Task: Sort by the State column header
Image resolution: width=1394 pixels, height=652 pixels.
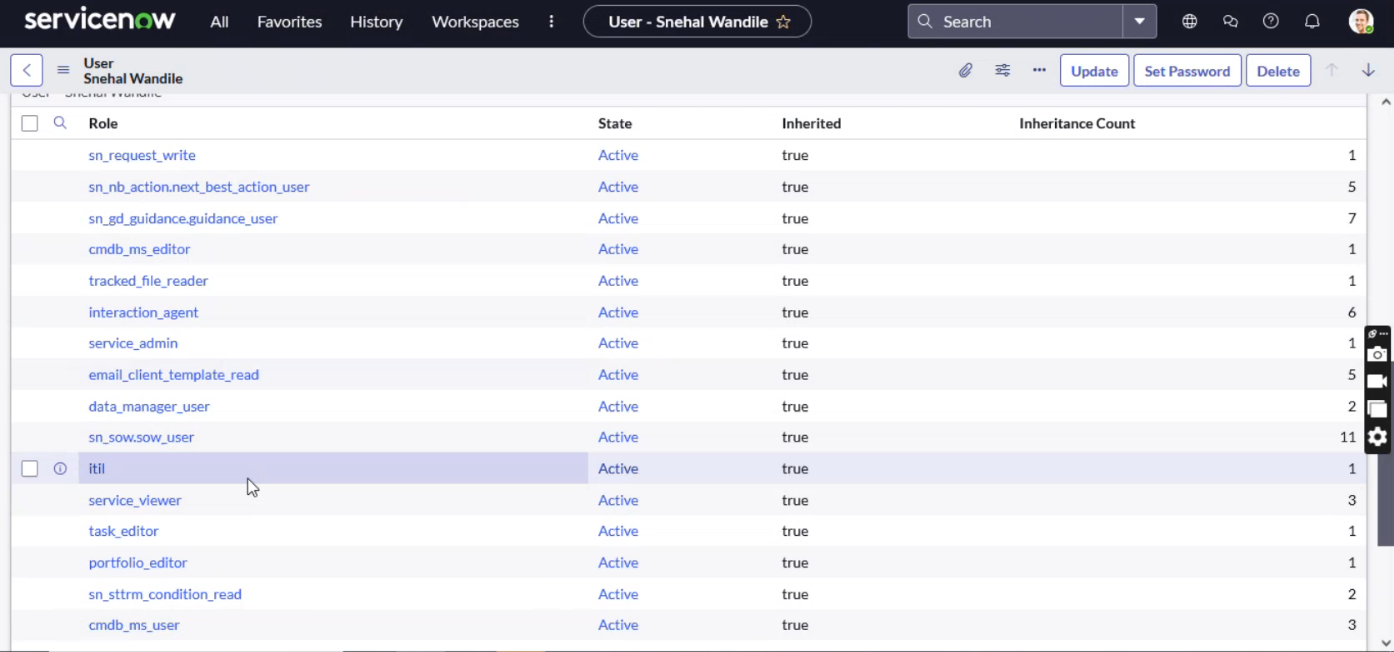Action: coord(615,123)
